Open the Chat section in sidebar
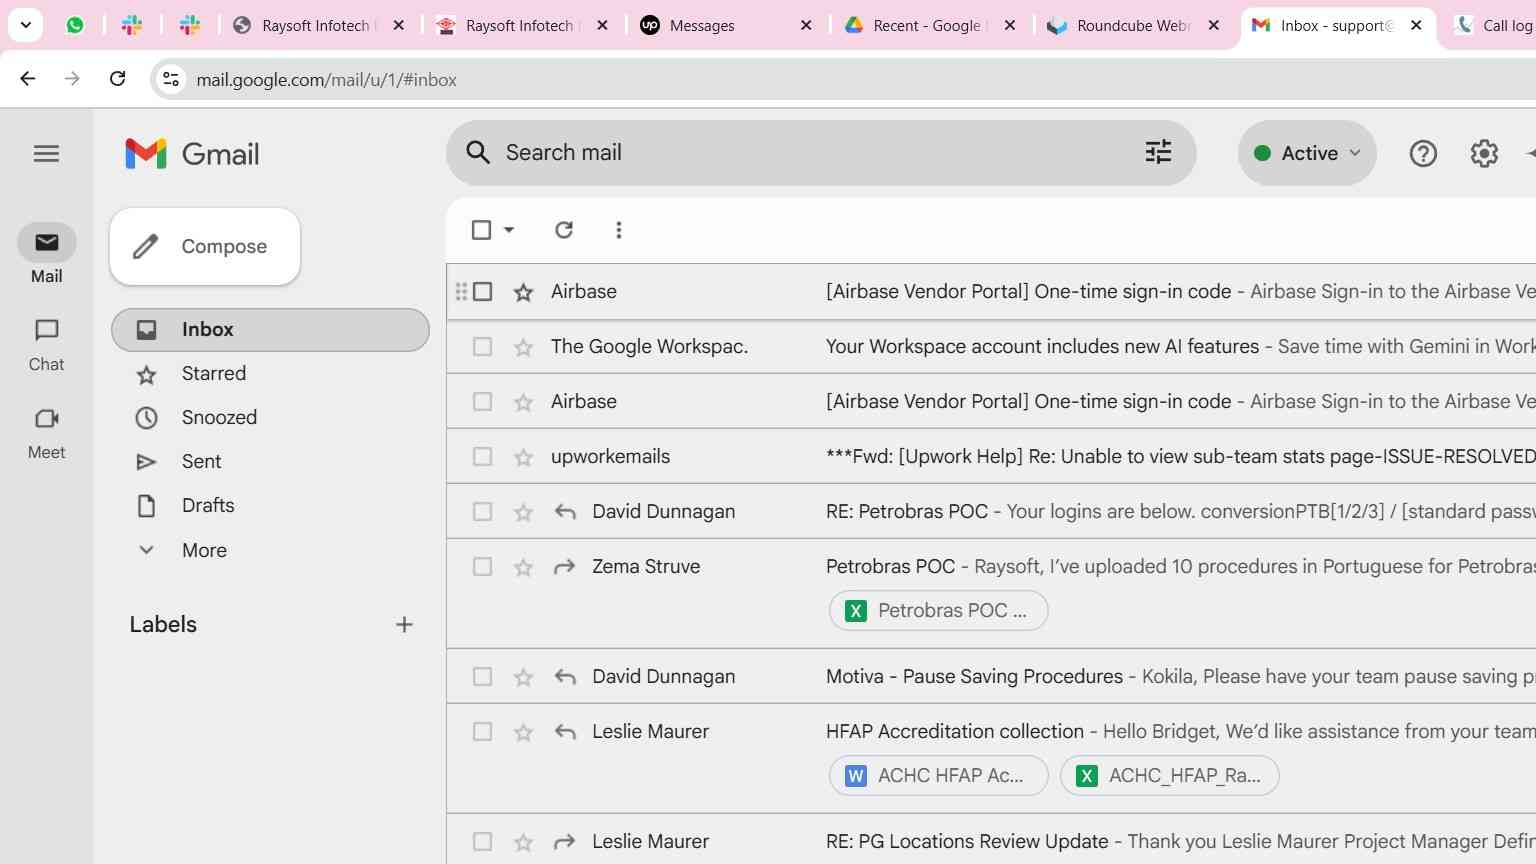 click(x=47, y=344)
